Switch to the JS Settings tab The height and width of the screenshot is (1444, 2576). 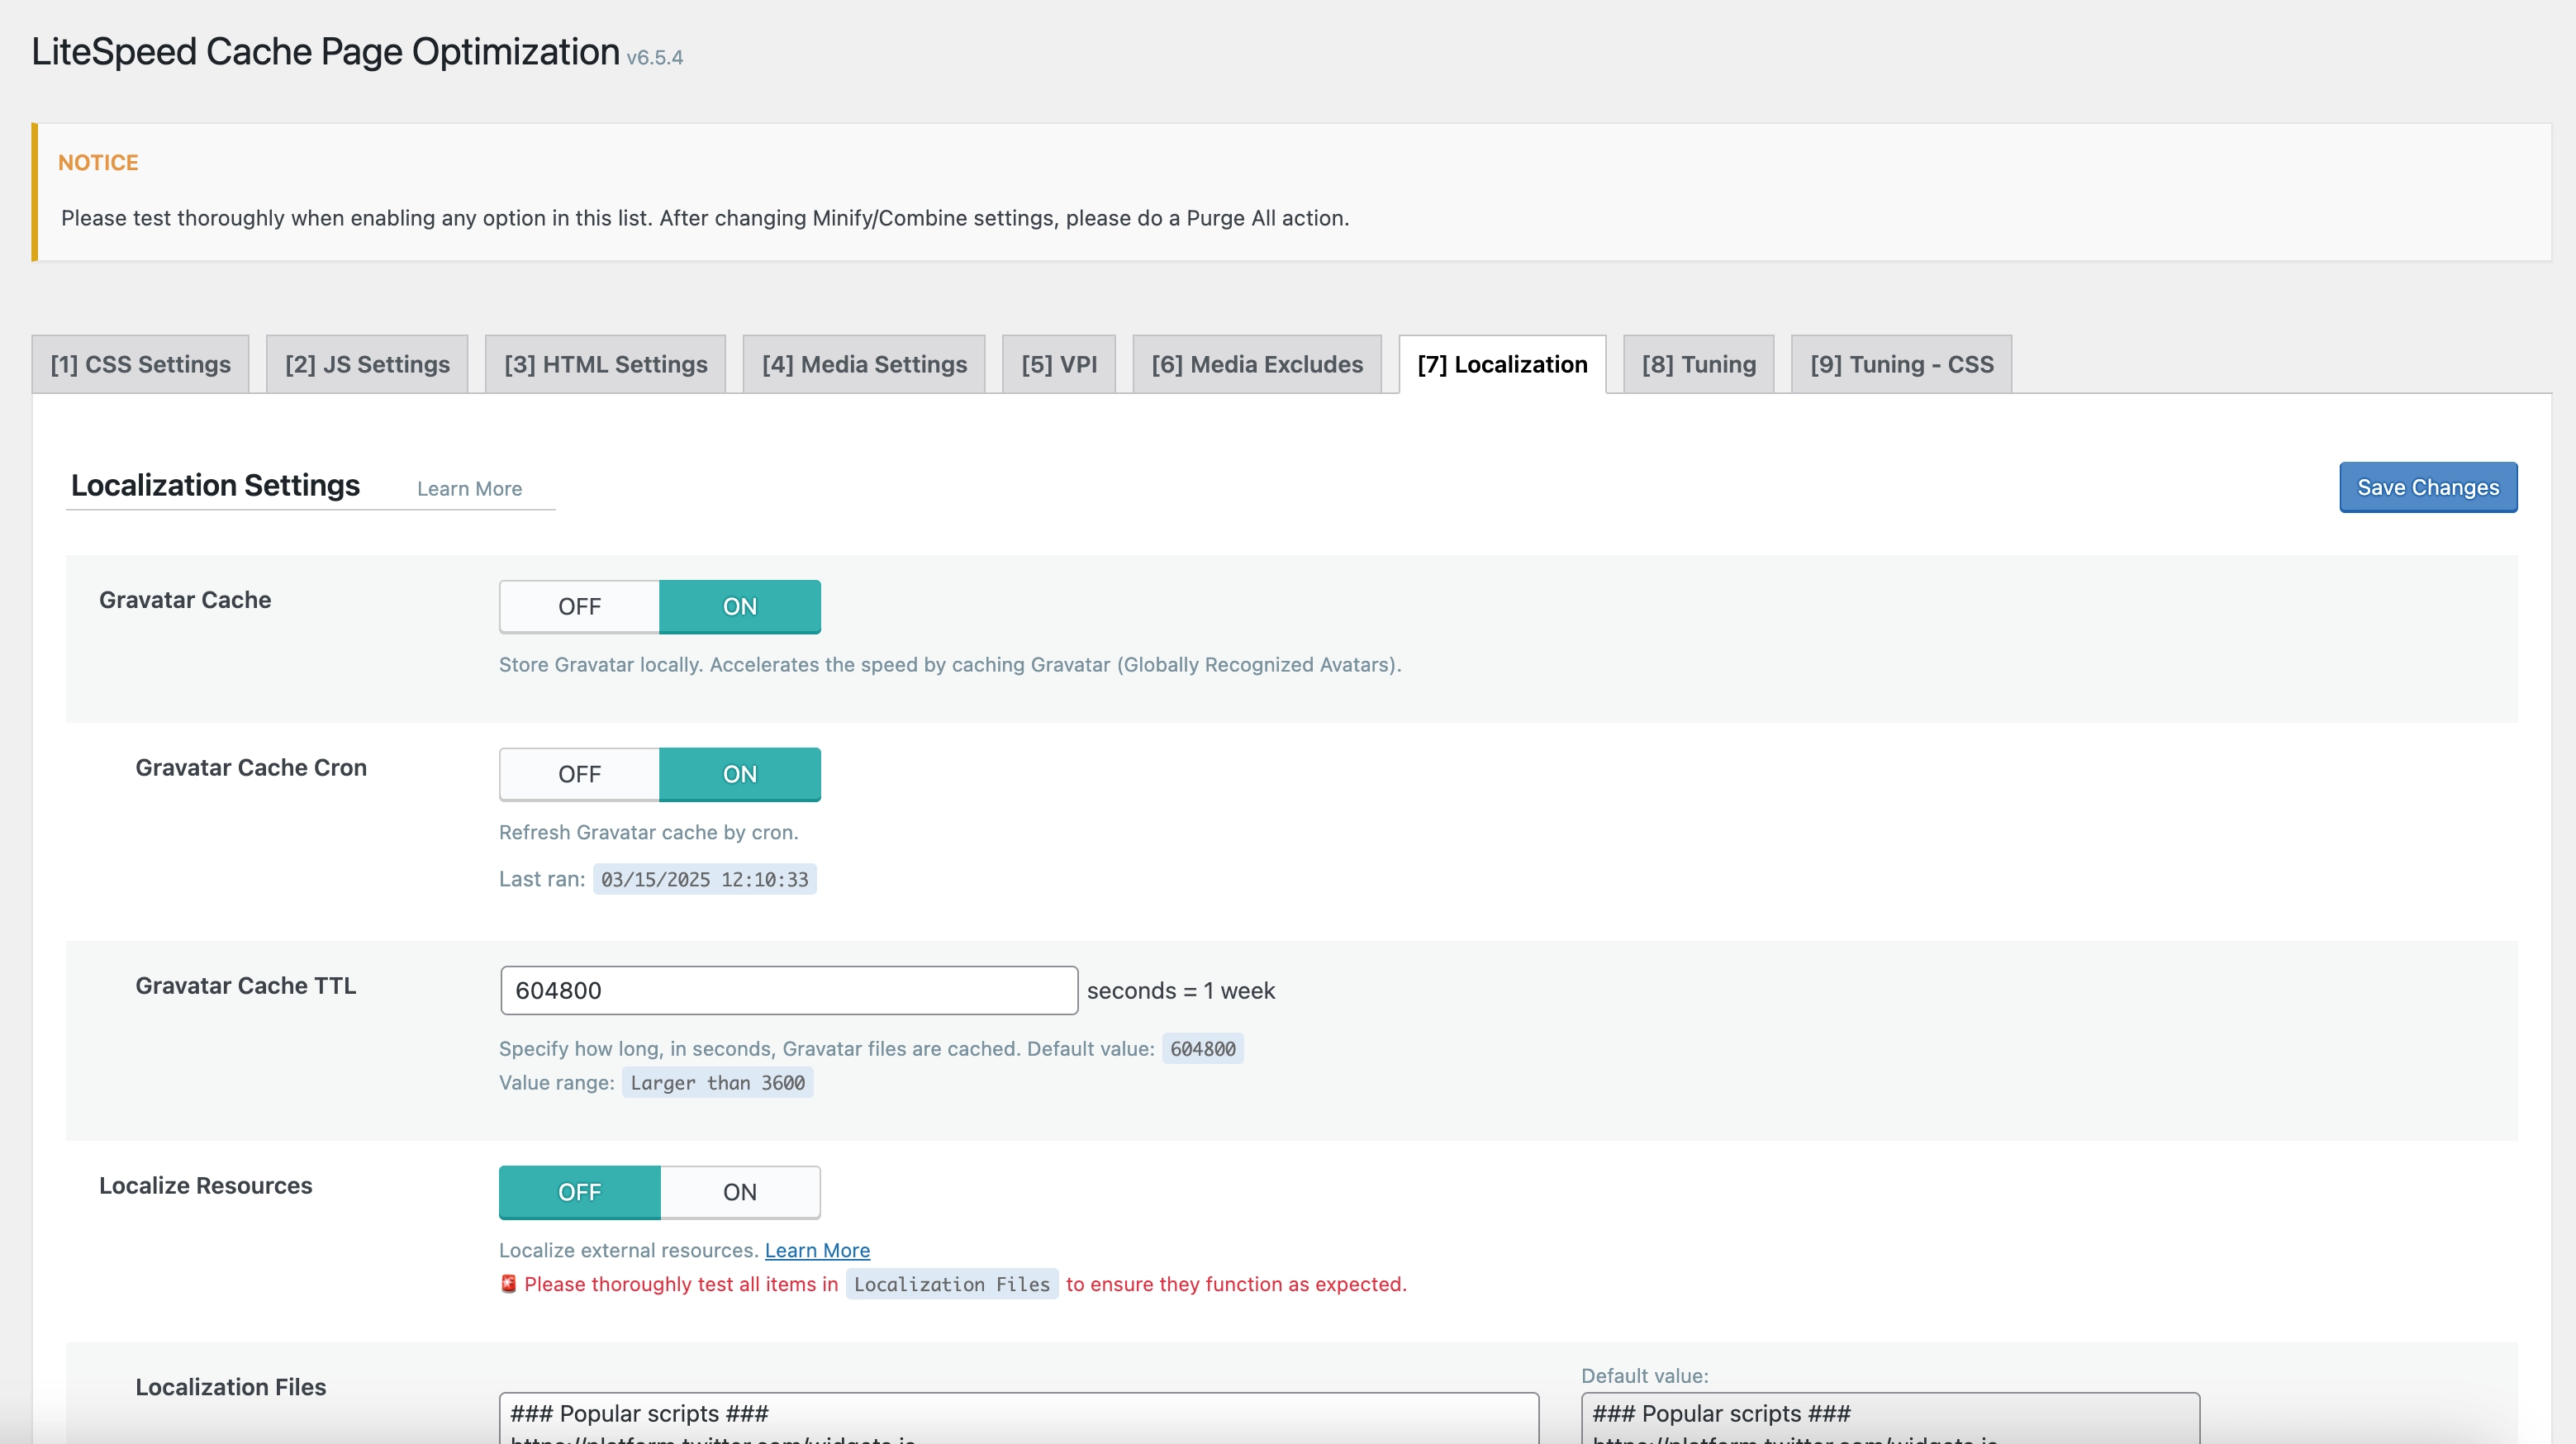367,364
